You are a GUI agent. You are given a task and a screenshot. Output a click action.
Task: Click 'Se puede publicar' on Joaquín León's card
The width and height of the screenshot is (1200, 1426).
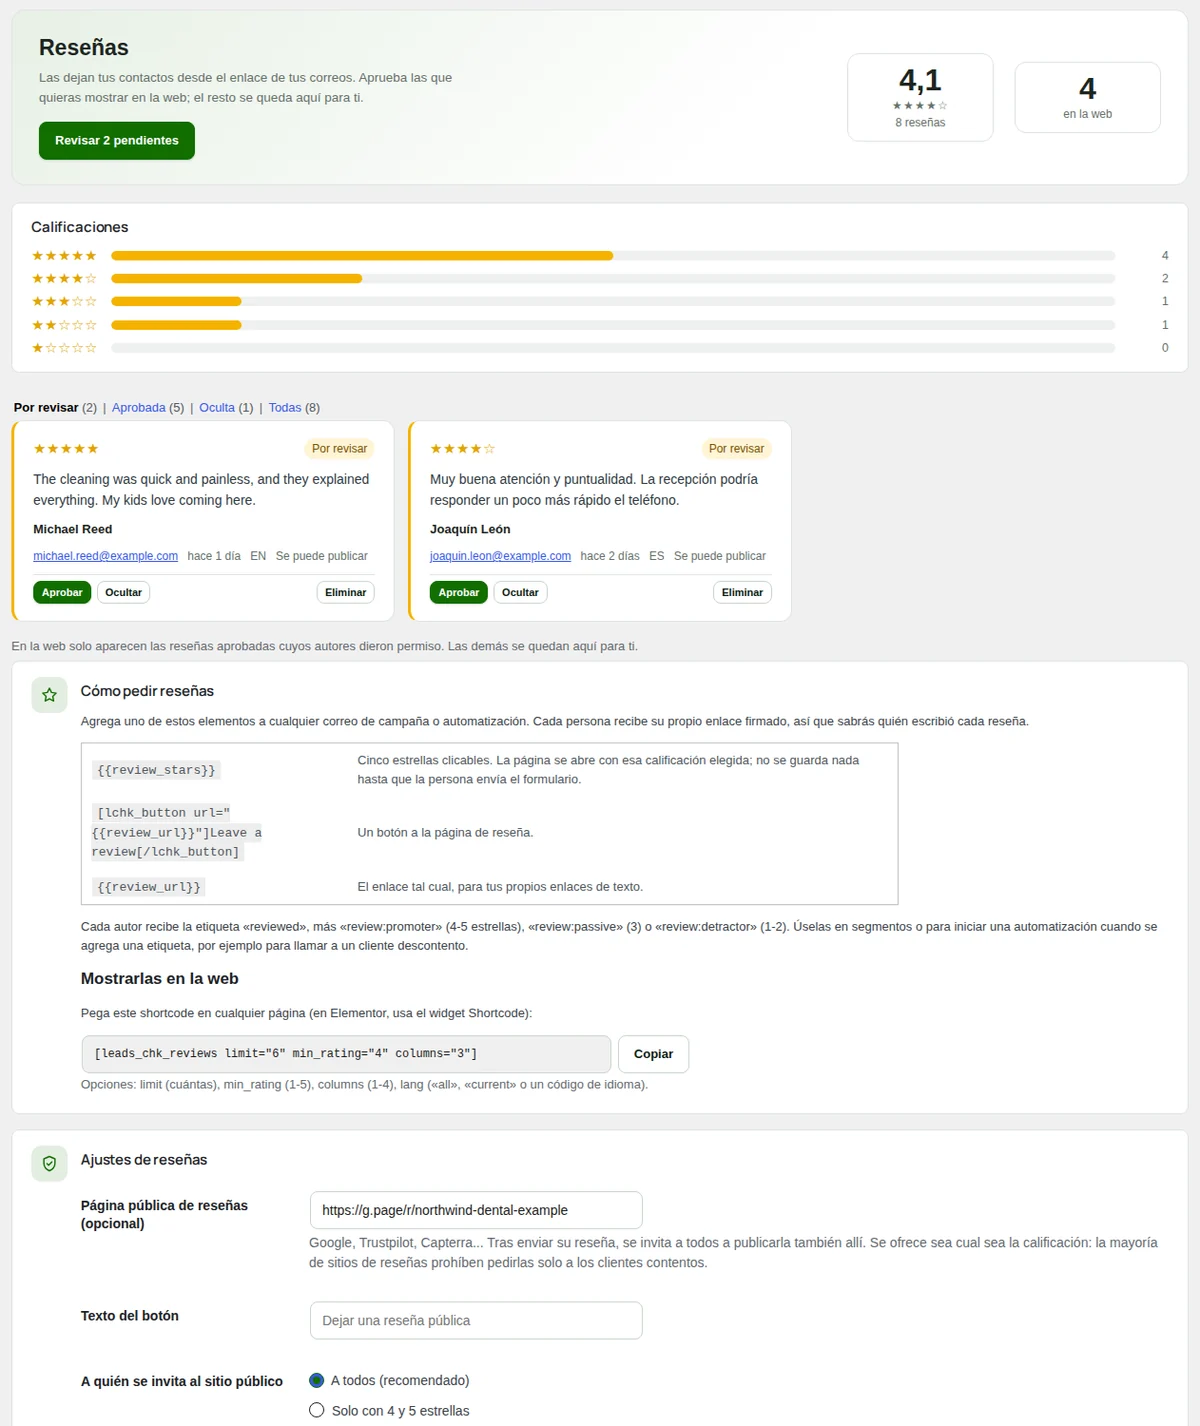click(x=720, y=556)
